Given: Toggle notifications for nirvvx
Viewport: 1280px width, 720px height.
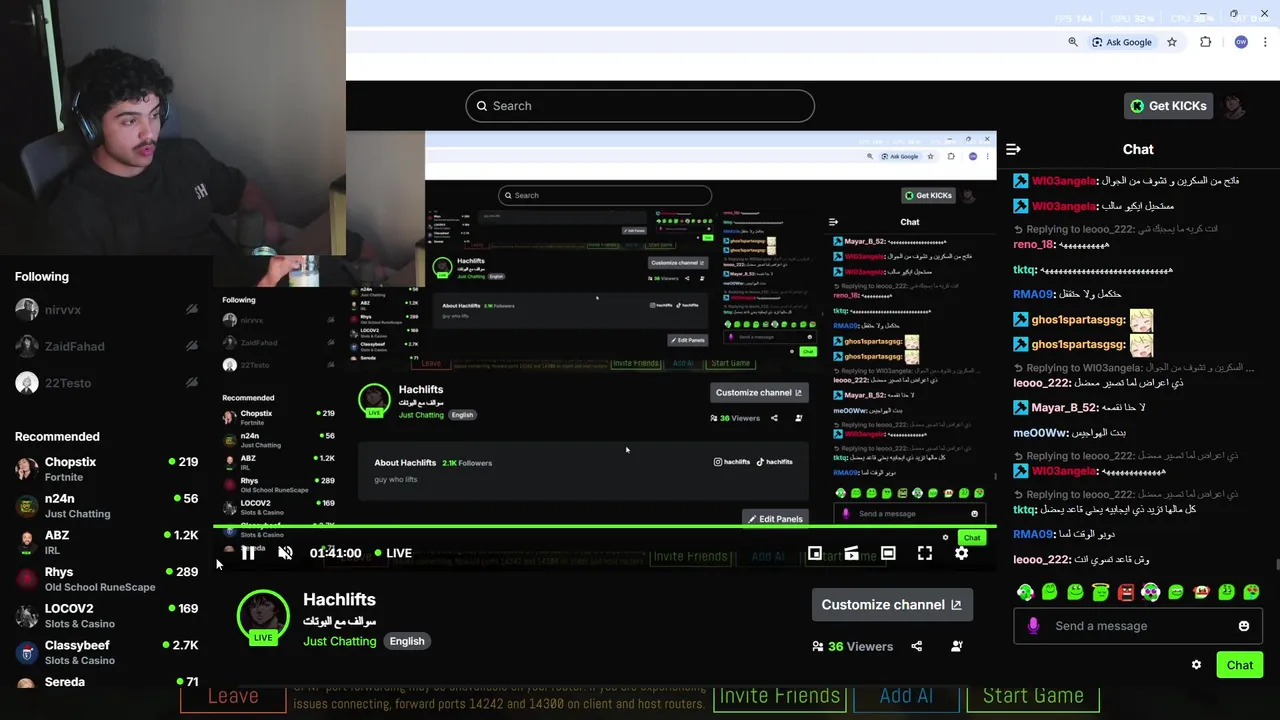Looking at the screenshot, I should coord(192,310).
